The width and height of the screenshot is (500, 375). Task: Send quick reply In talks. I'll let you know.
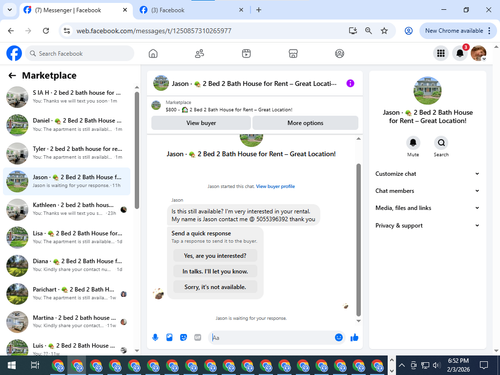[x=215, y=271]
